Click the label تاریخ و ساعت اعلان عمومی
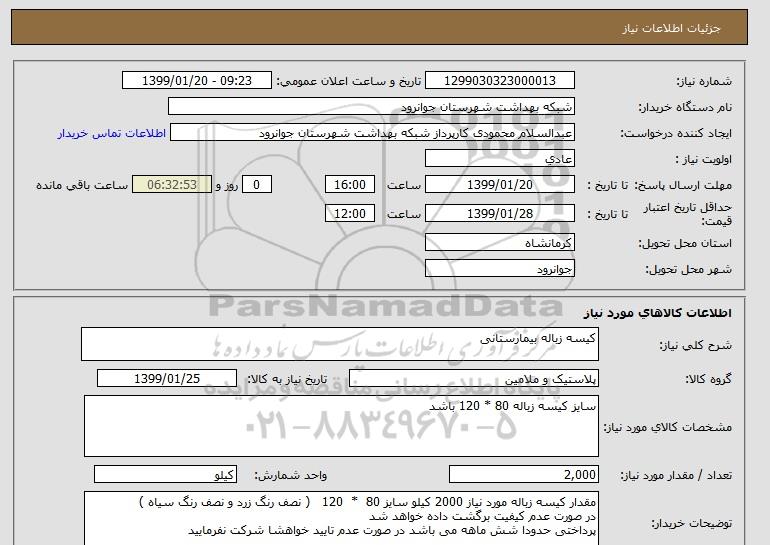Image resolution: width=770 pixels, height=545 pixels. pos(349,81)
